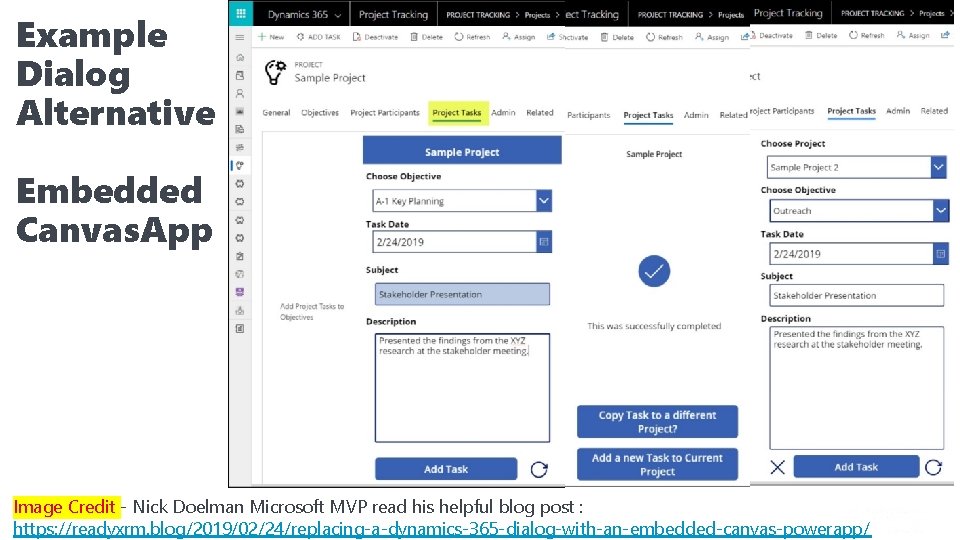Click Delete in the left screenshot toolbar

(427, 37)
